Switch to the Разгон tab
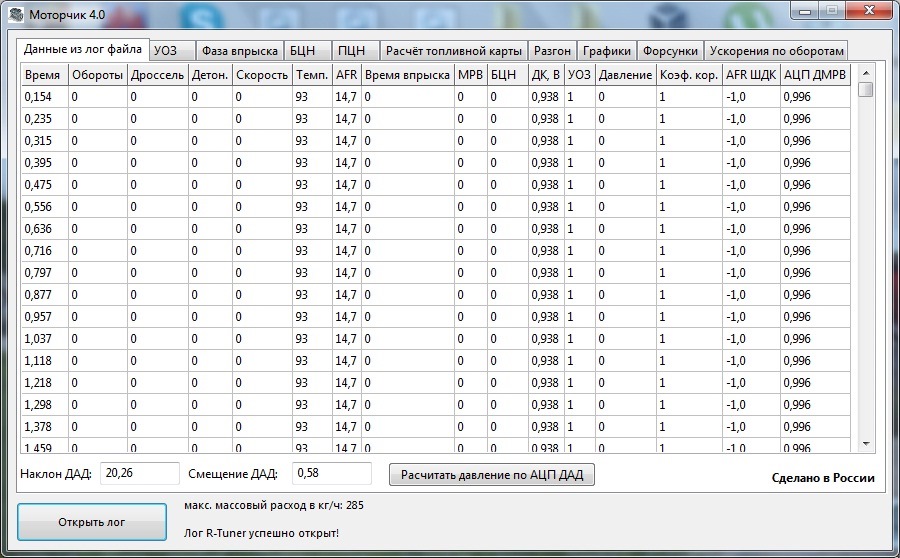Image resolution: width=900 pixels, height=558 pixels. [552, 51]
